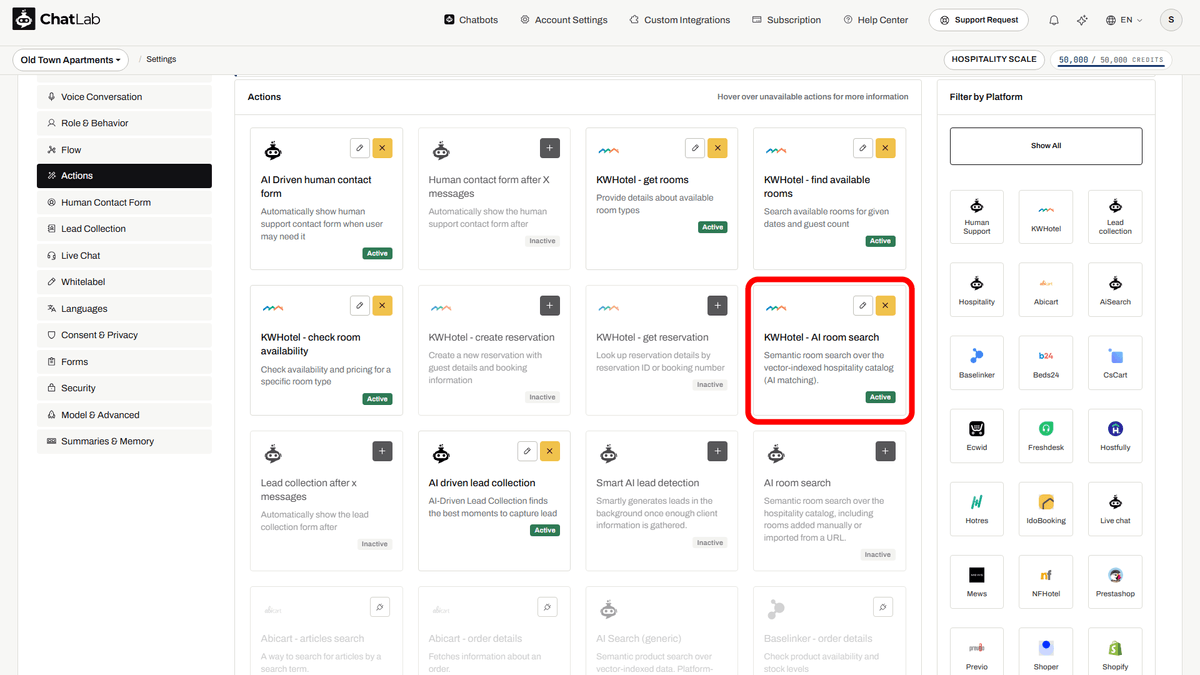Image resolution: width=1200 pixels, height=675 pixels.
Task: Open Help Center in top navigation
Action: 875,20
